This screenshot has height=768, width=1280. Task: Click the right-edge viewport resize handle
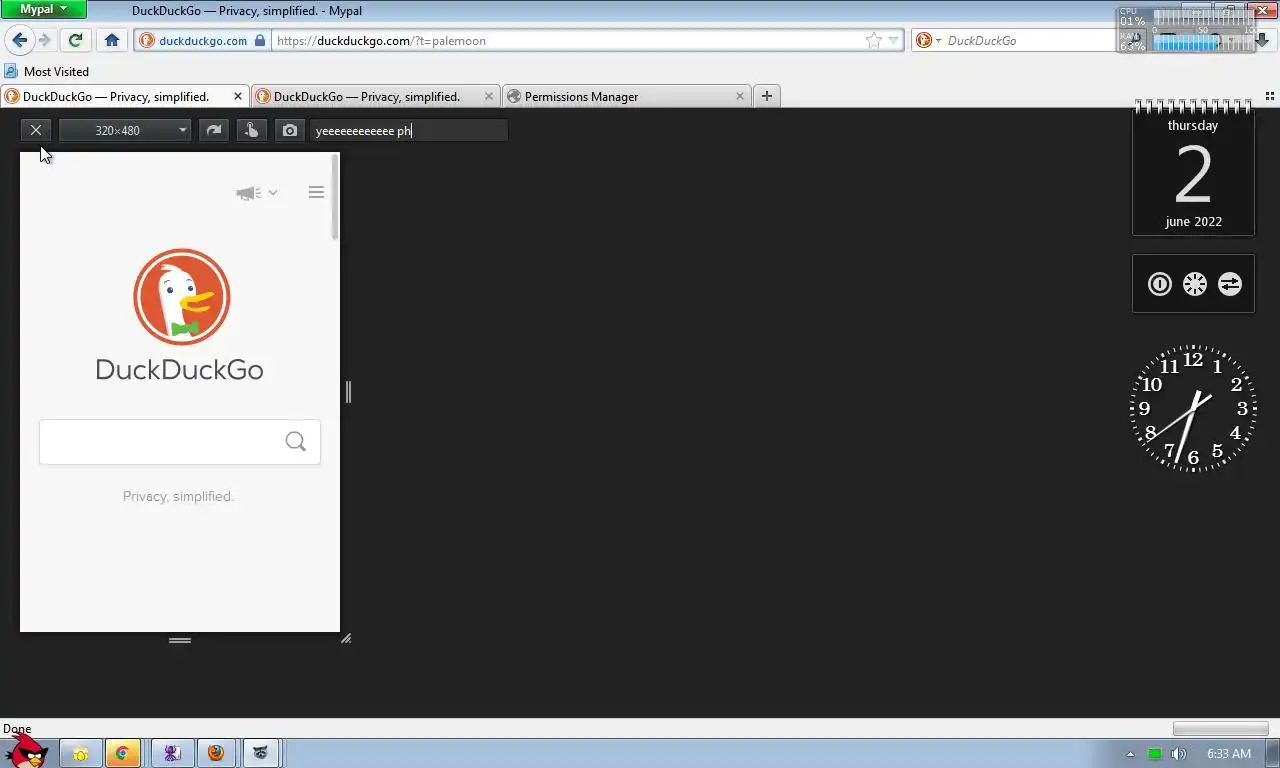[x=348, y=392]
